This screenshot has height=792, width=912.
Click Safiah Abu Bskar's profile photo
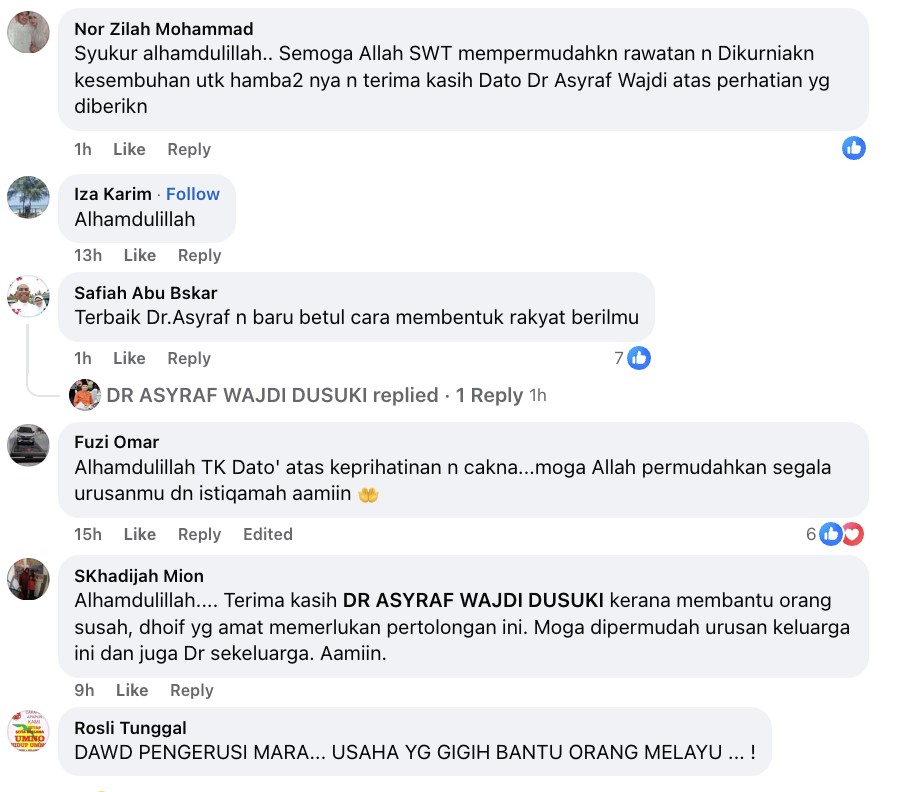[28, 296]
